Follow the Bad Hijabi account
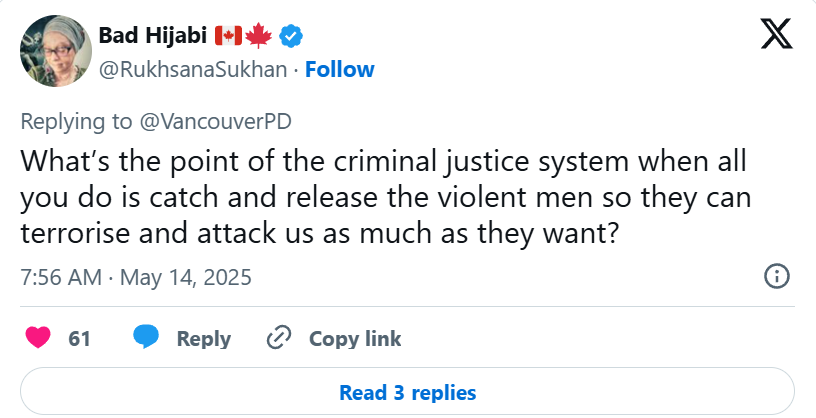816x418 pixels. click(340, 69)
